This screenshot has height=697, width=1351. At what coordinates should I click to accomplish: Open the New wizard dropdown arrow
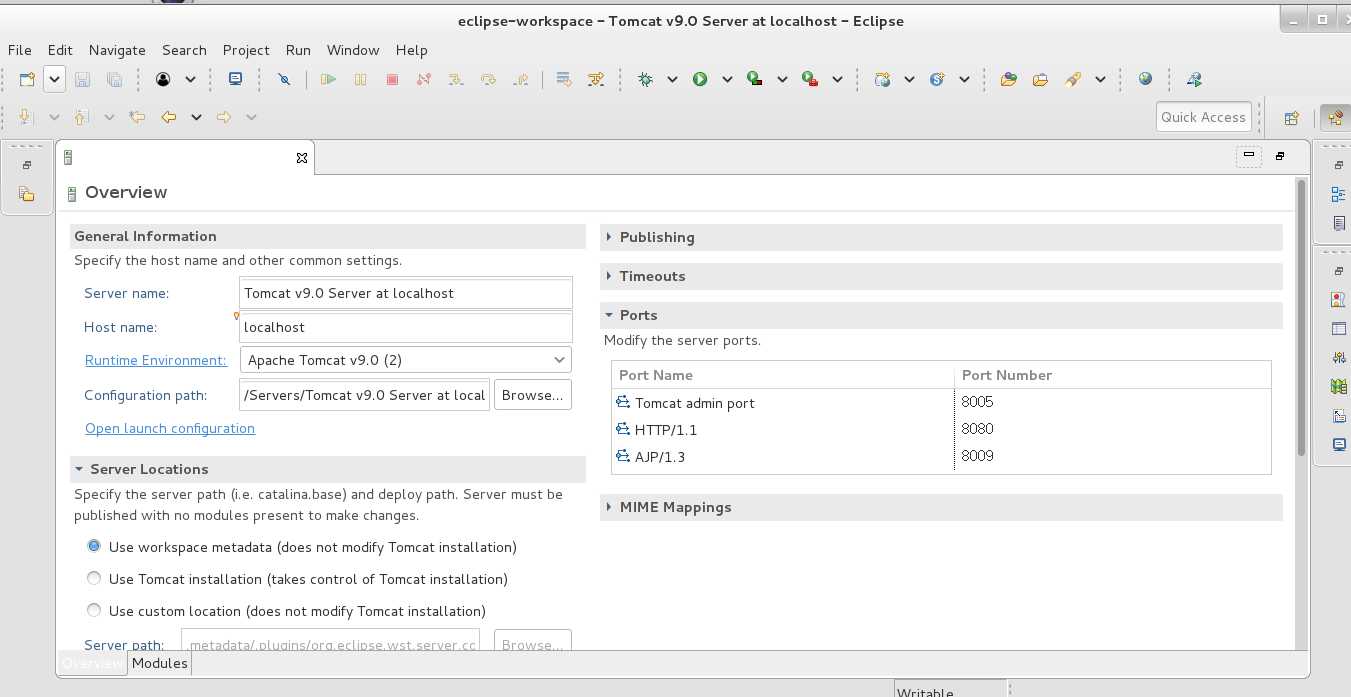click(x=55, y=79)
